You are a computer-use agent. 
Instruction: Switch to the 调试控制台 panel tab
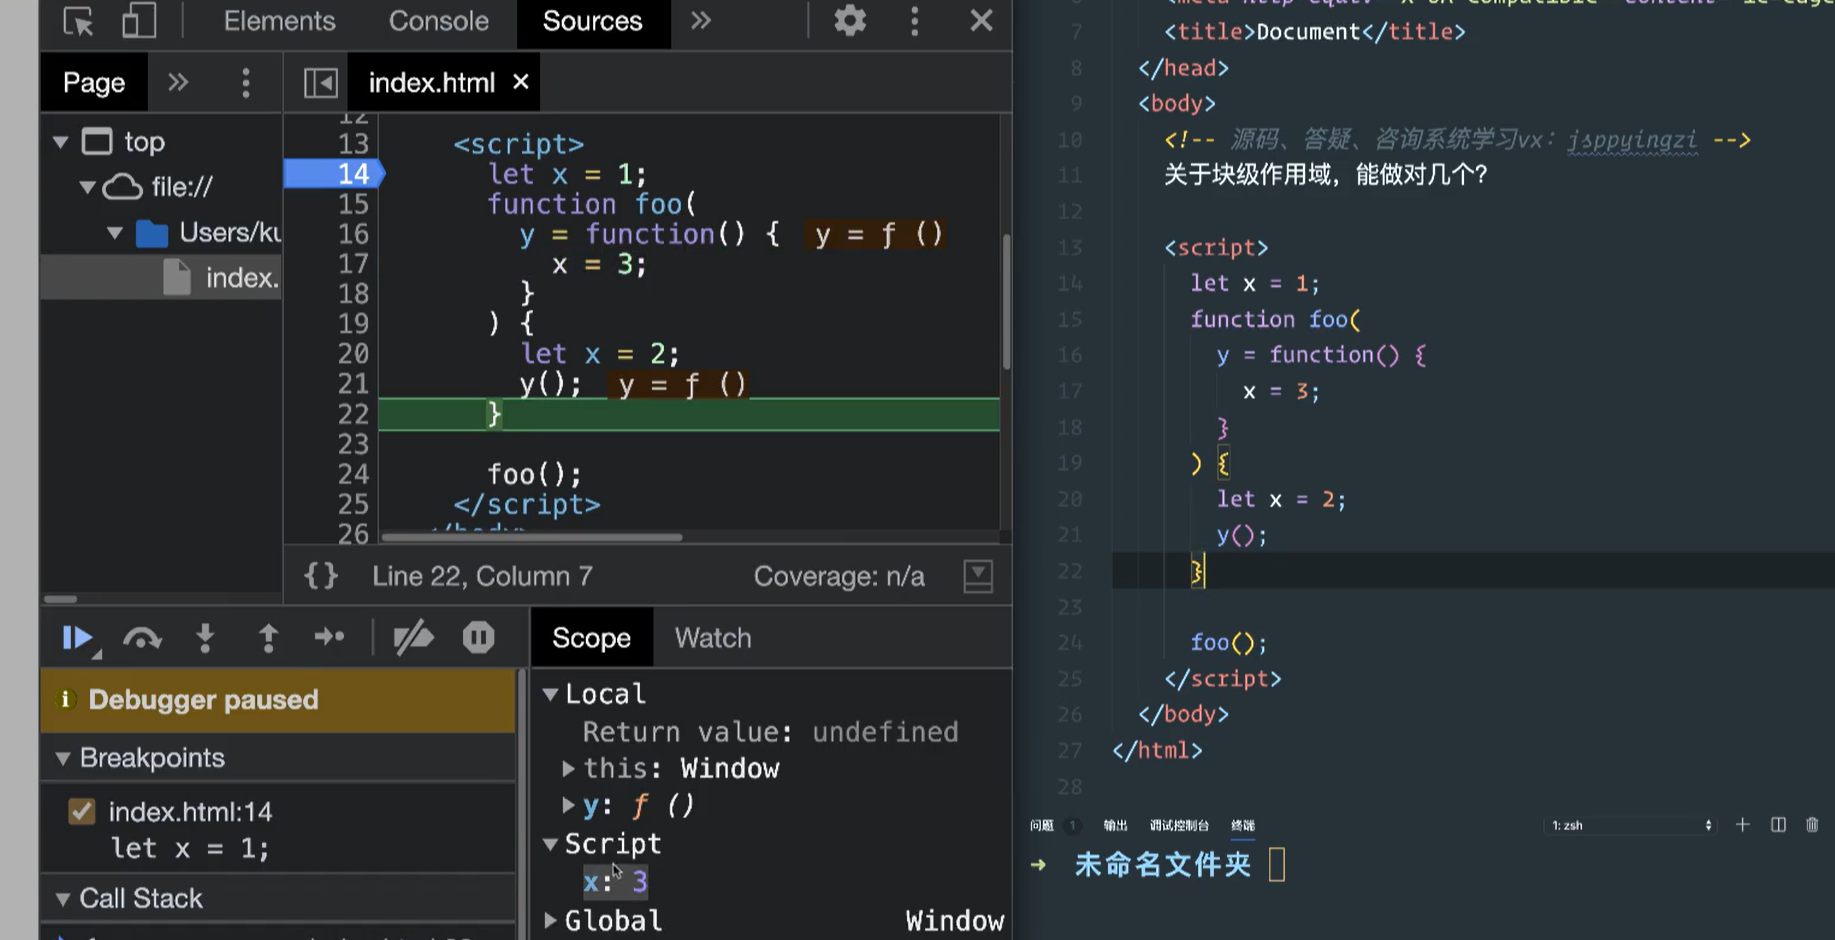pos(1179,825)
